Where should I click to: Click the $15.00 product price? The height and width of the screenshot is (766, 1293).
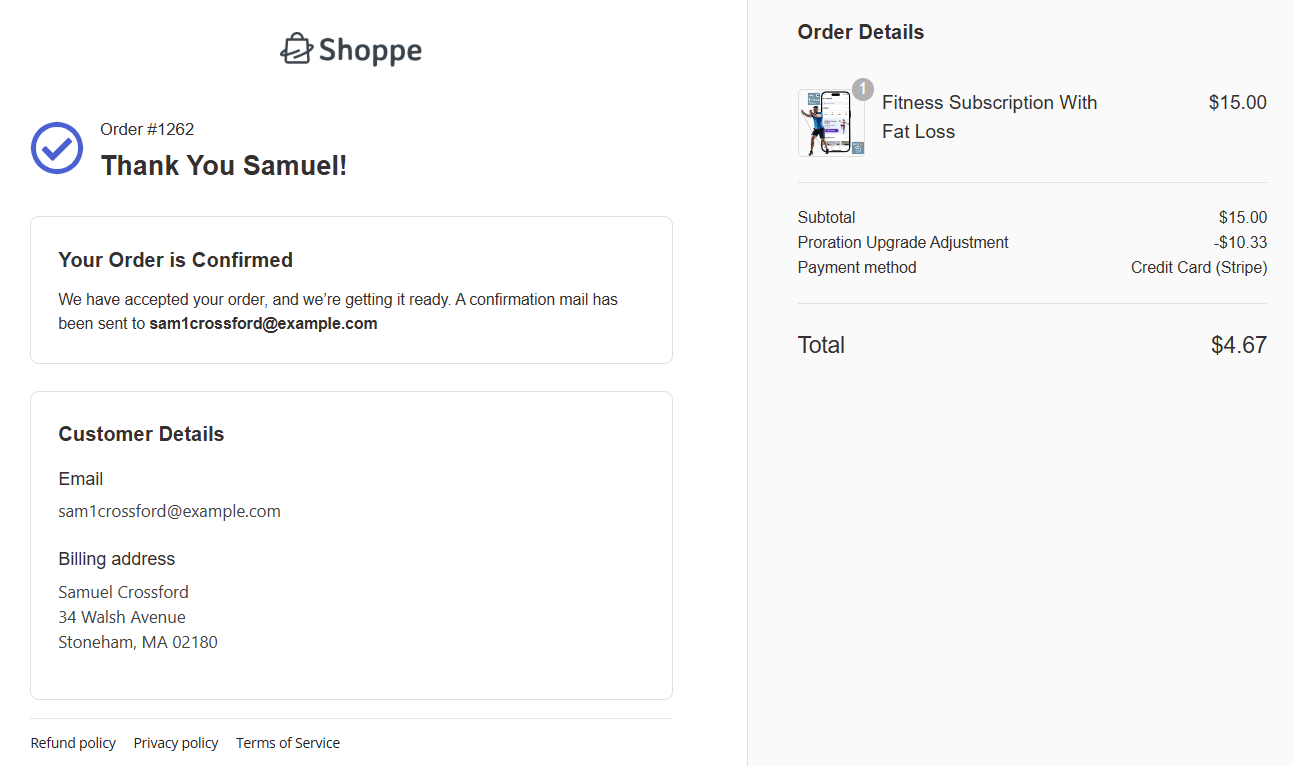point(1237,102)
